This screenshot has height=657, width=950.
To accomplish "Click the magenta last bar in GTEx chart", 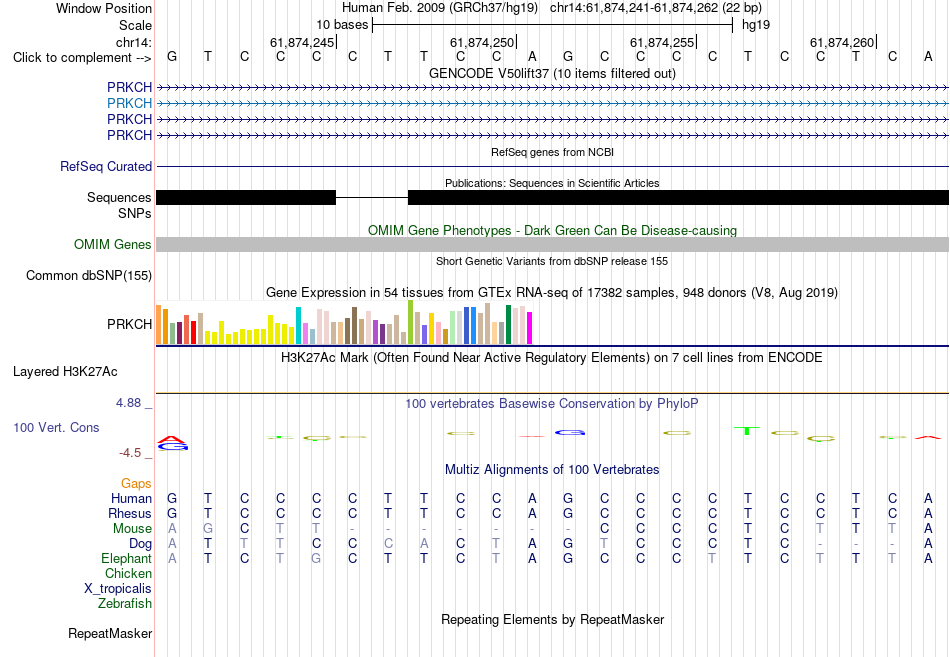I will [530, 328].
